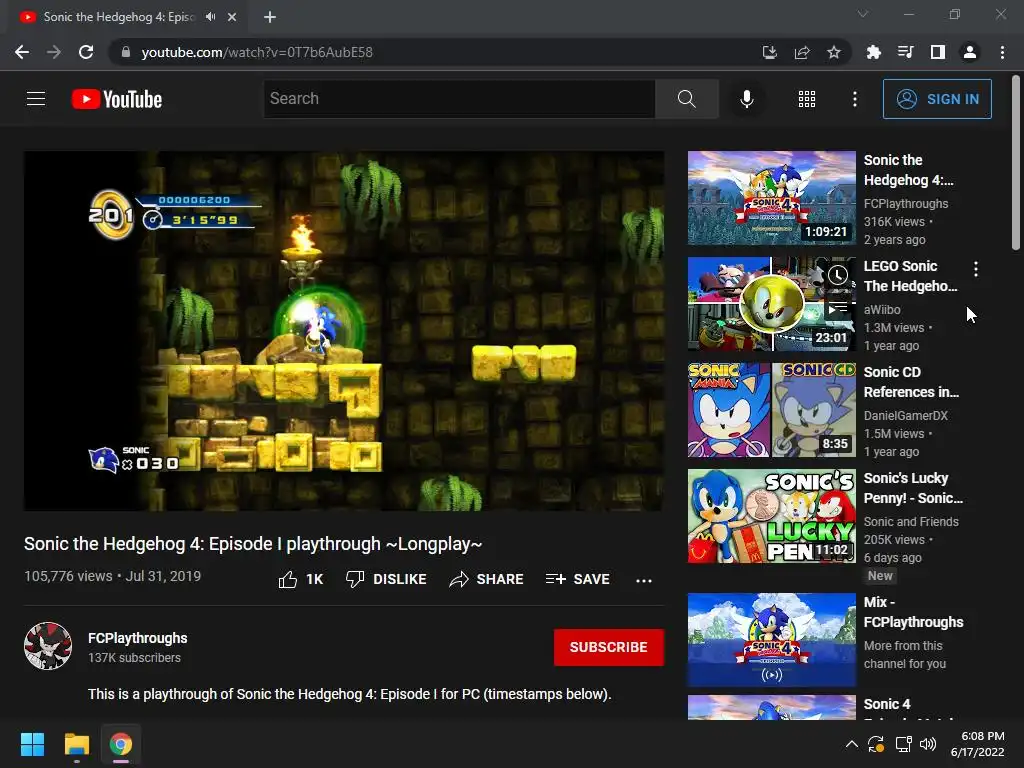Screen dimensions: 1024x768
Task: Open Chrome three-dot menu
Action: pyautogui.click(x=1002, y=52)
